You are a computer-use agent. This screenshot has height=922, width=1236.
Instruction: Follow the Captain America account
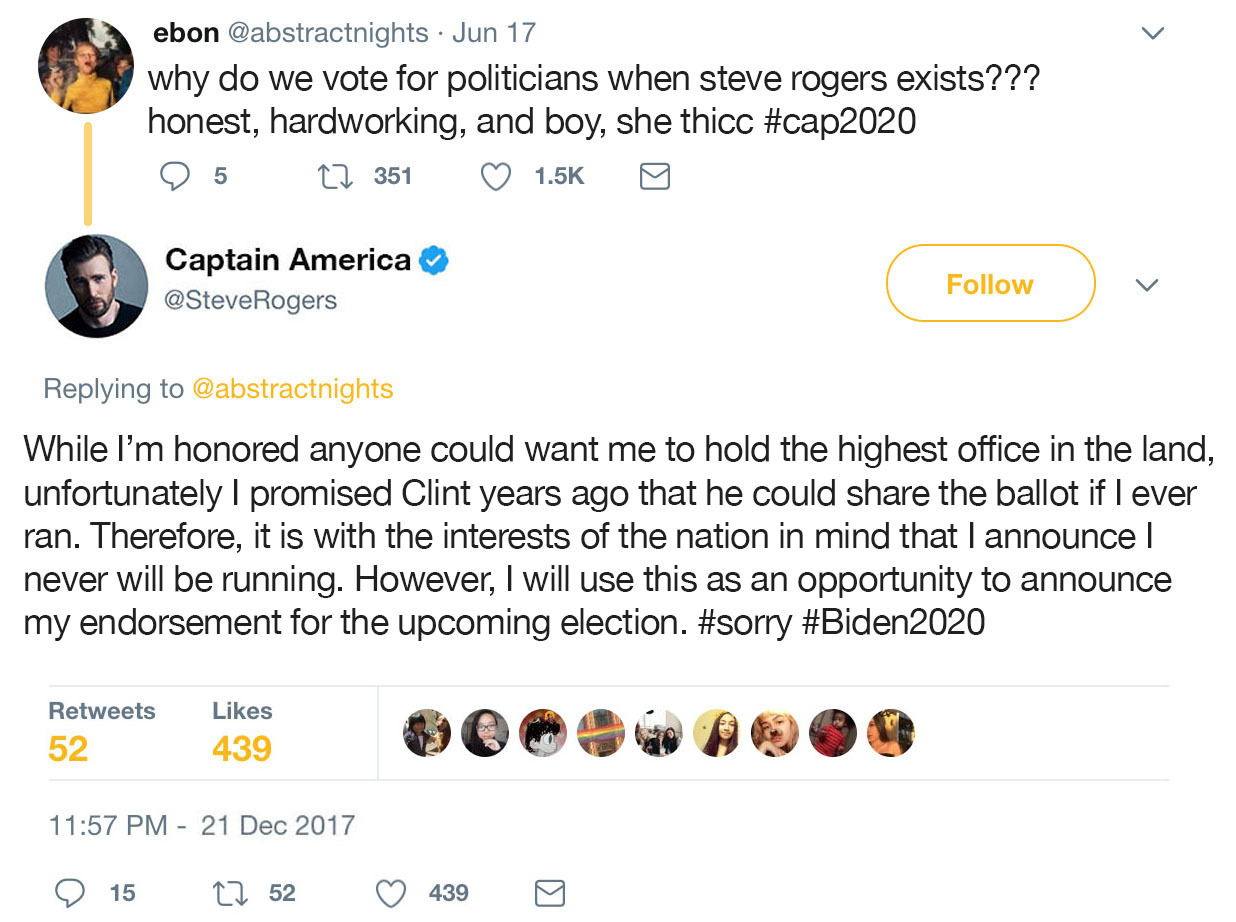pos(990,284)
